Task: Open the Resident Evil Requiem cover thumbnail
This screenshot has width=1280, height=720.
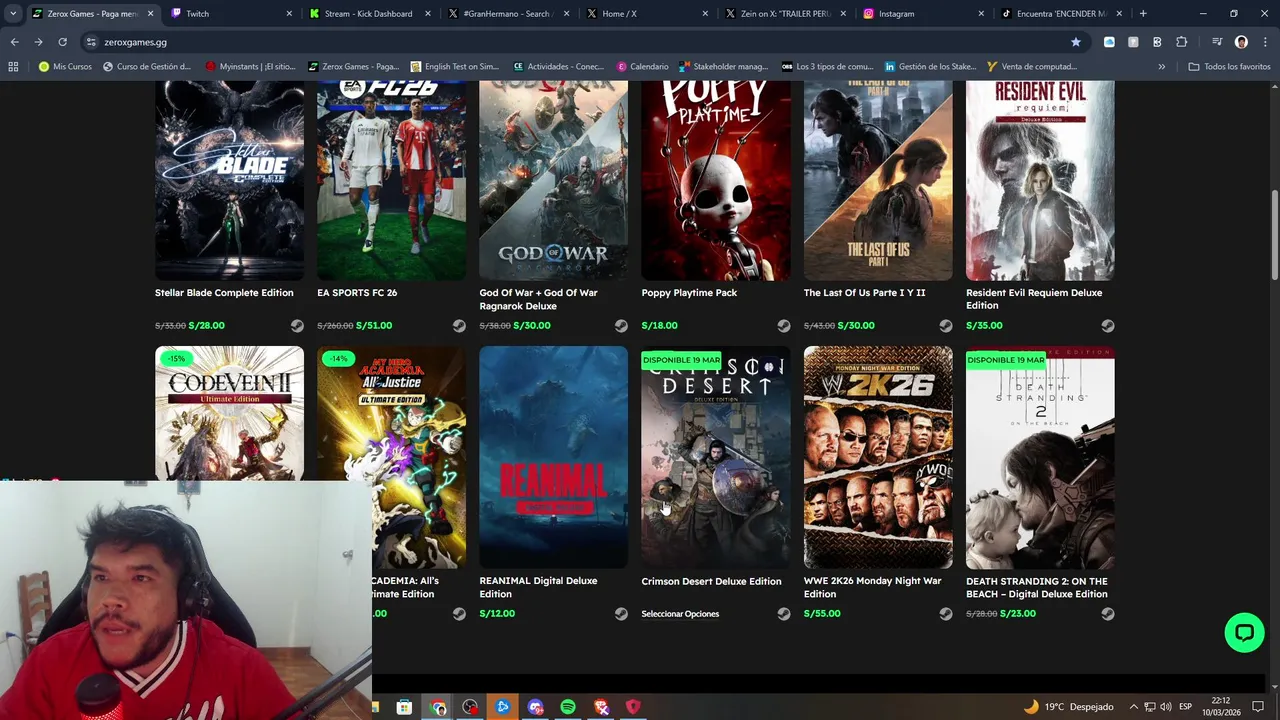Action: (1040, 180)
